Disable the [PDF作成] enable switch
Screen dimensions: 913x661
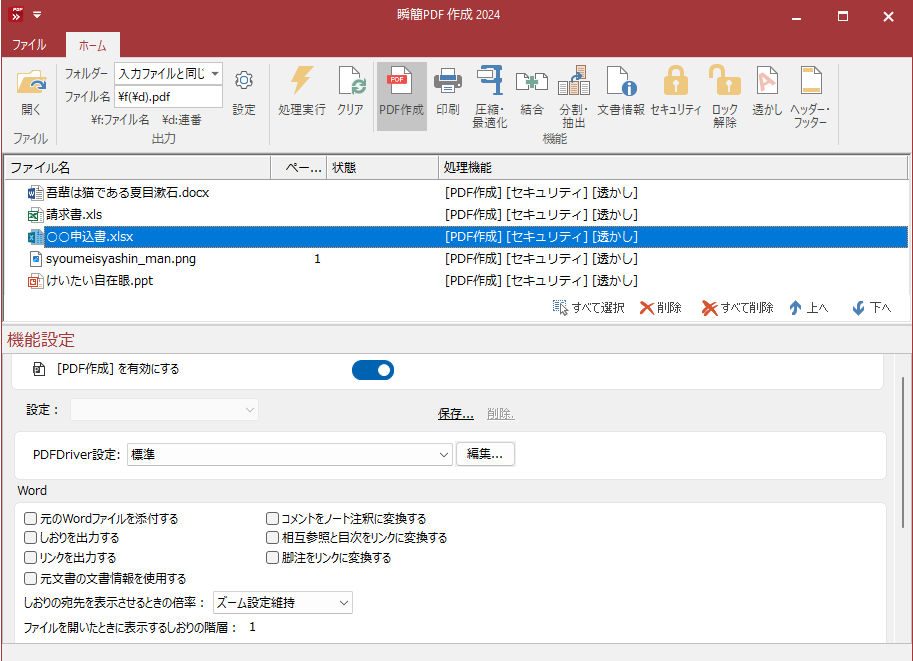pyautogui.click(x=373, y=370)
